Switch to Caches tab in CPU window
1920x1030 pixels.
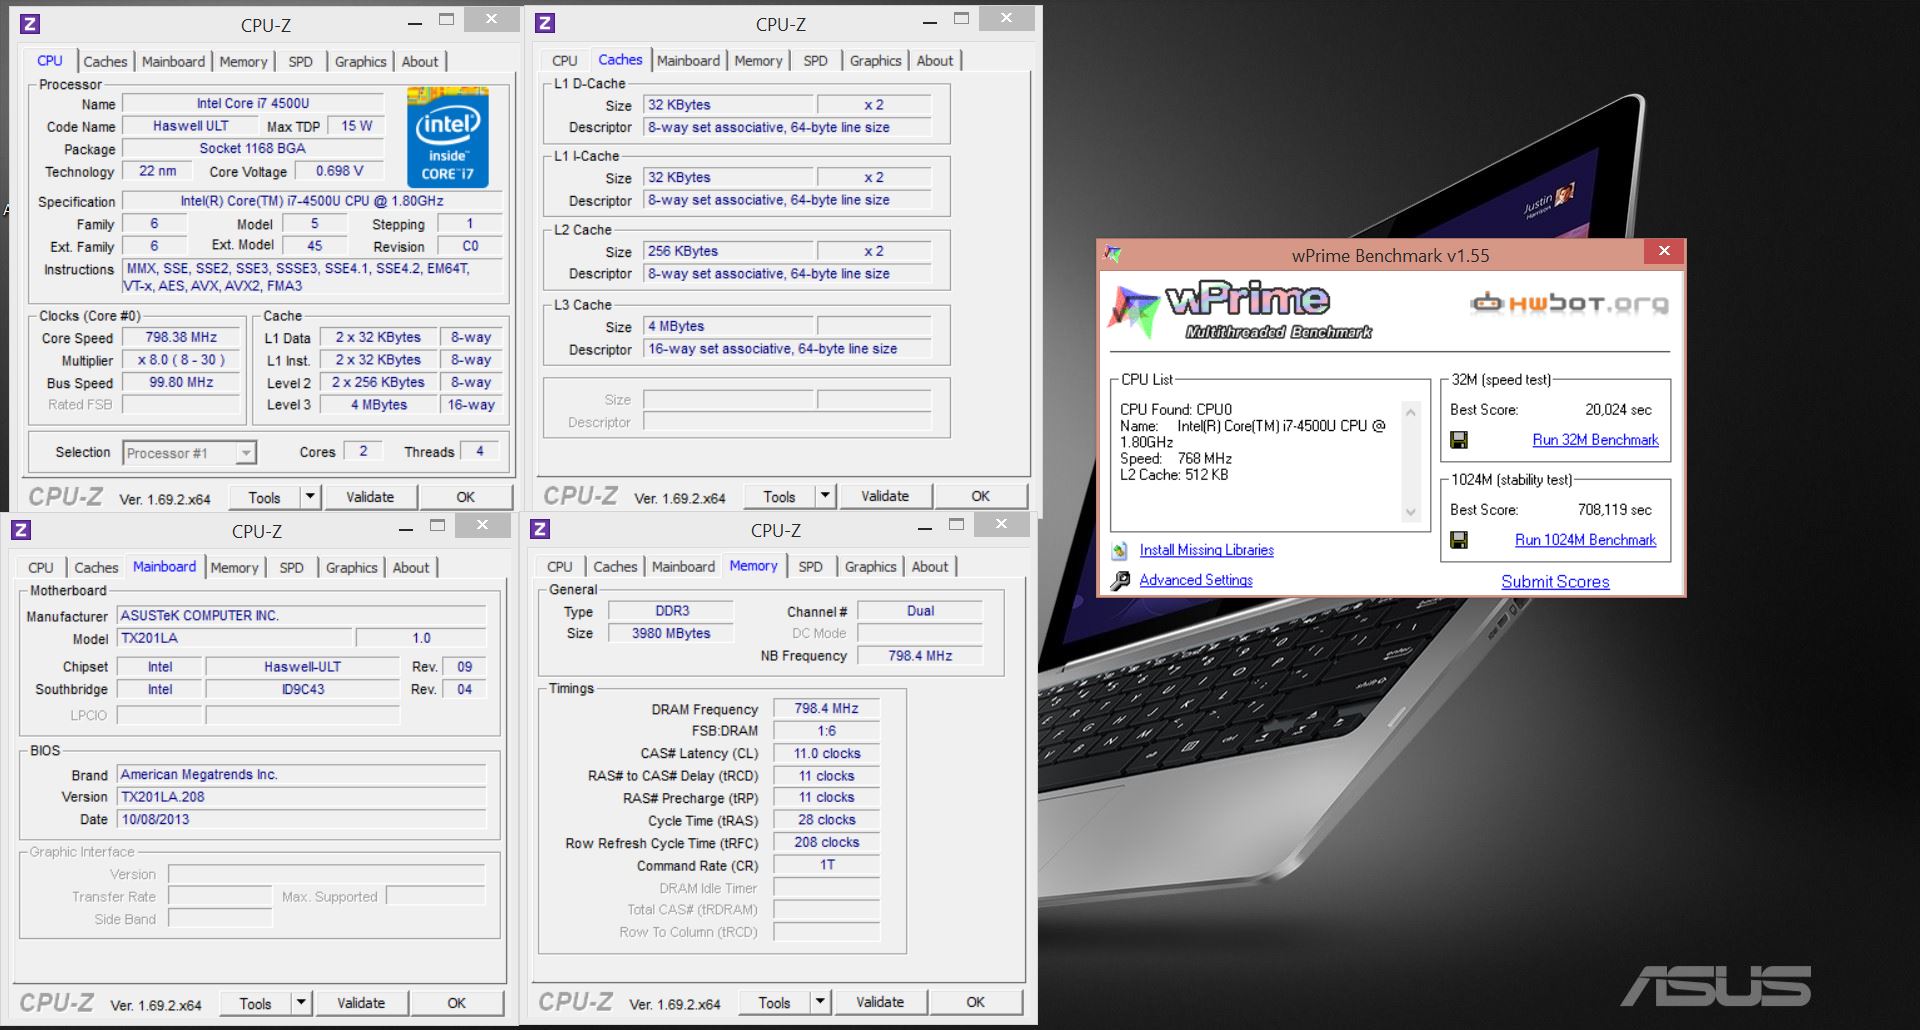pyautogui.click(x=105, y=61)
